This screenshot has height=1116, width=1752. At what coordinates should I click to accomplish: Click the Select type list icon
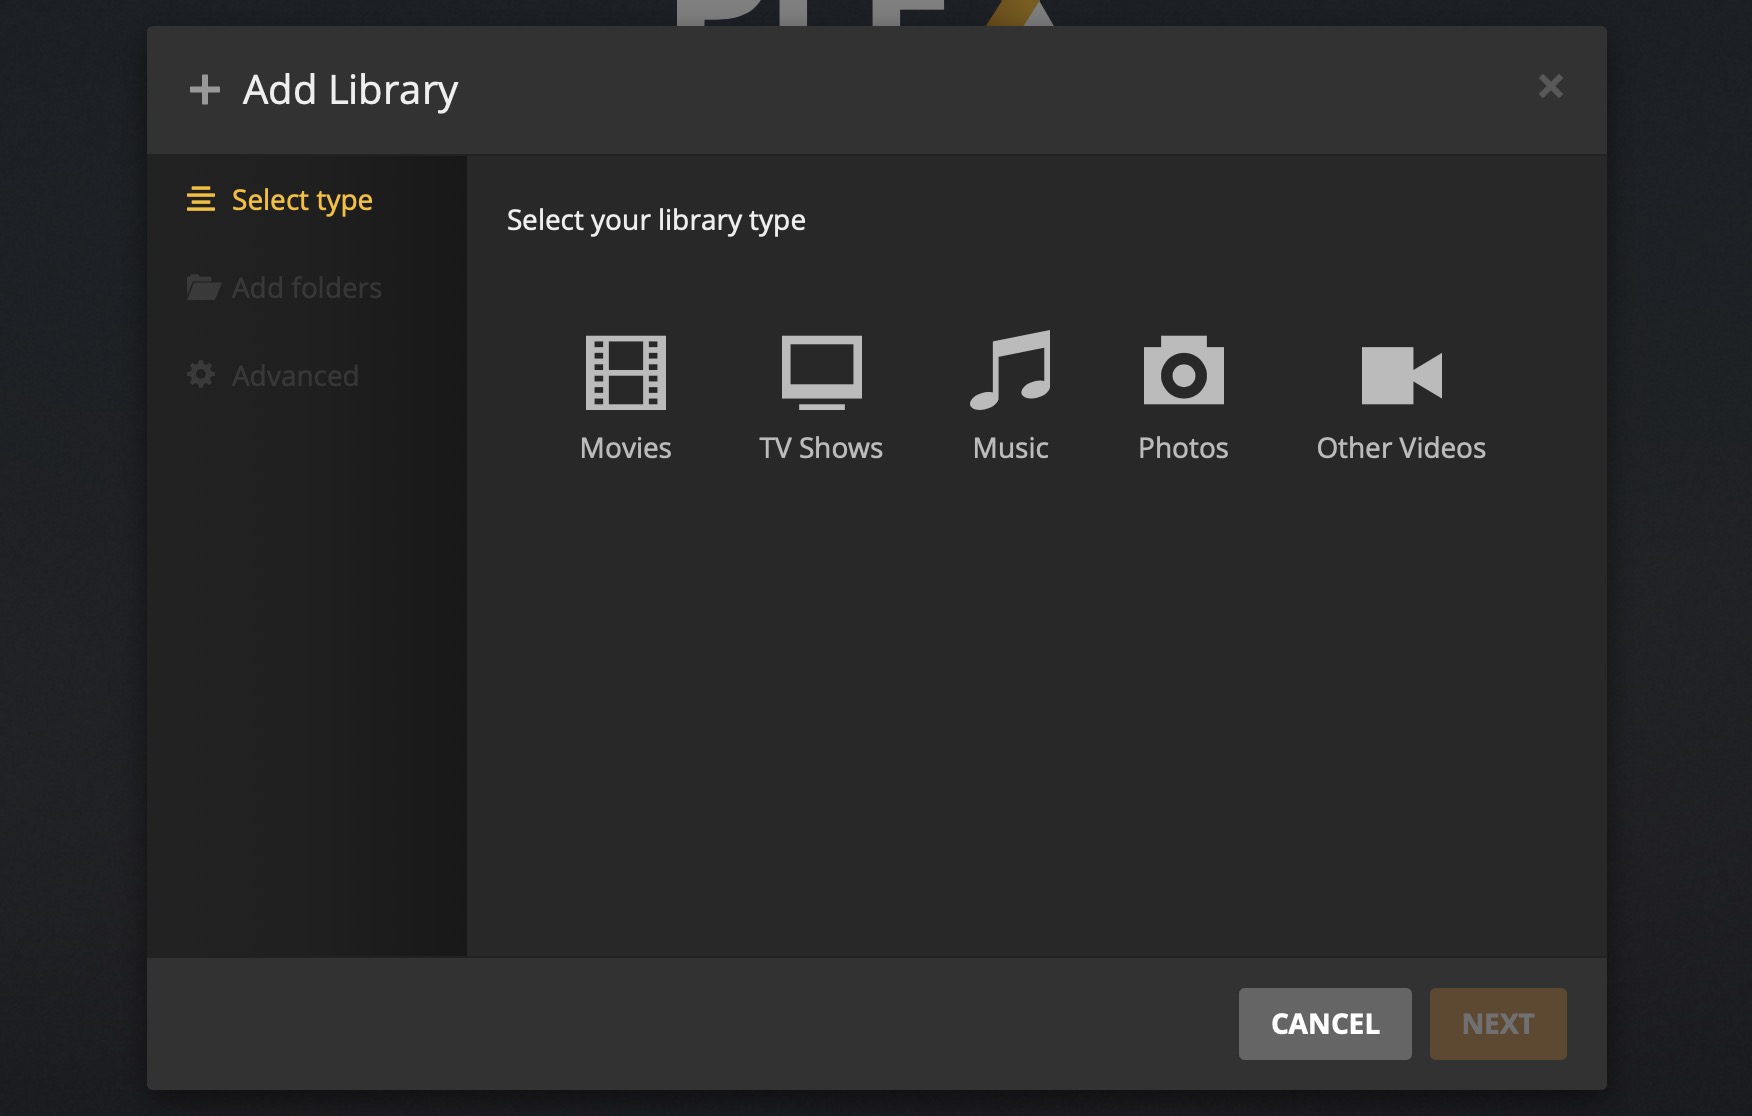[201, 200]
